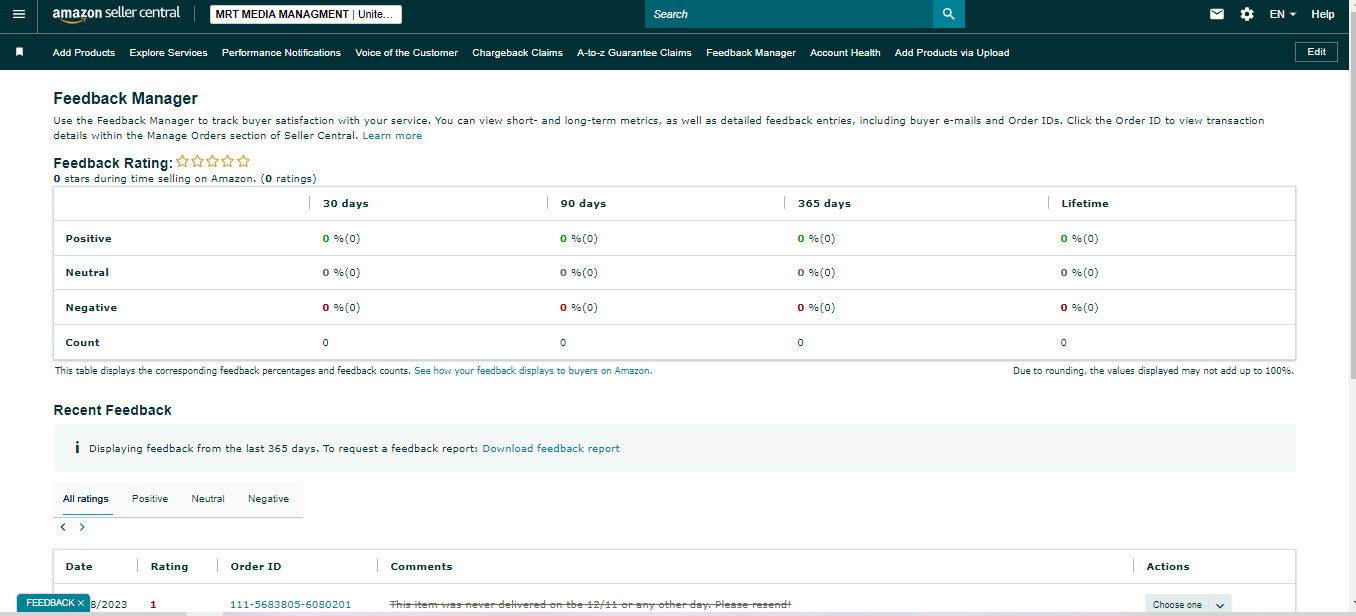Click the 90 days column header
This screenshot has height=616, width=1356.
point(583,203)
